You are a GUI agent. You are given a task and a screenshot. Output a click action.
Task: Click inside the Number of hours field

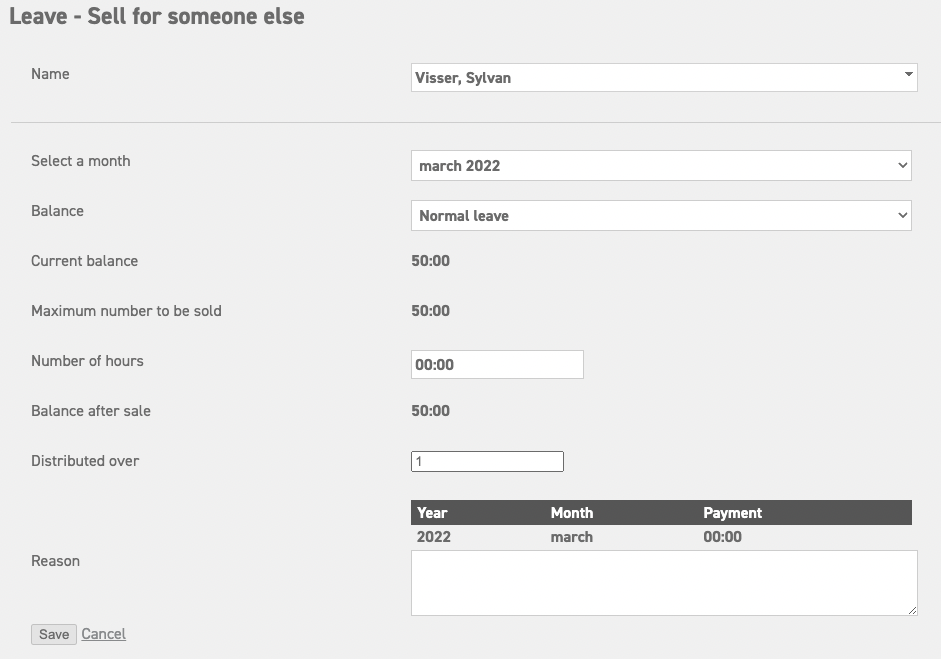click(x=497, y=364)
